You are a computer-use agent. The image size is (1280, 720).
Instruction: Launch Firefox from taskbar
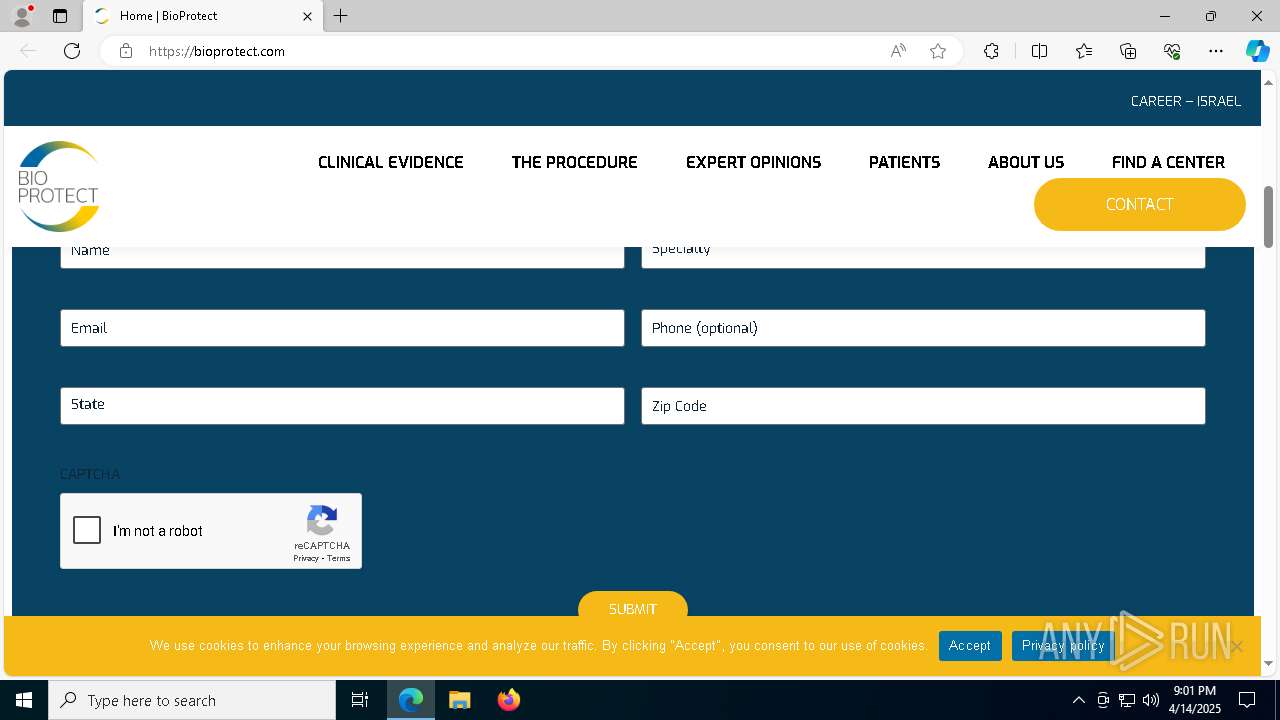click(508, 700)
